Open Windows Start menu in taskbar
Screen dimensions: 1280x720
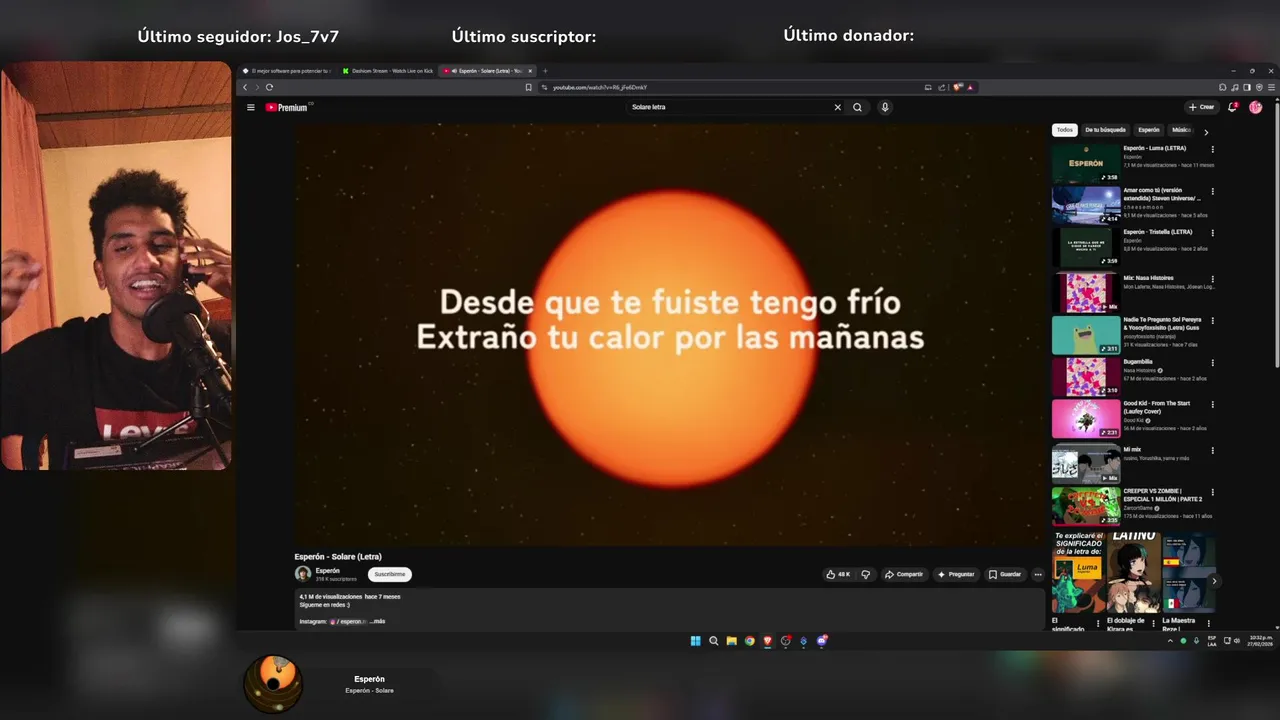tap(695, 641)
